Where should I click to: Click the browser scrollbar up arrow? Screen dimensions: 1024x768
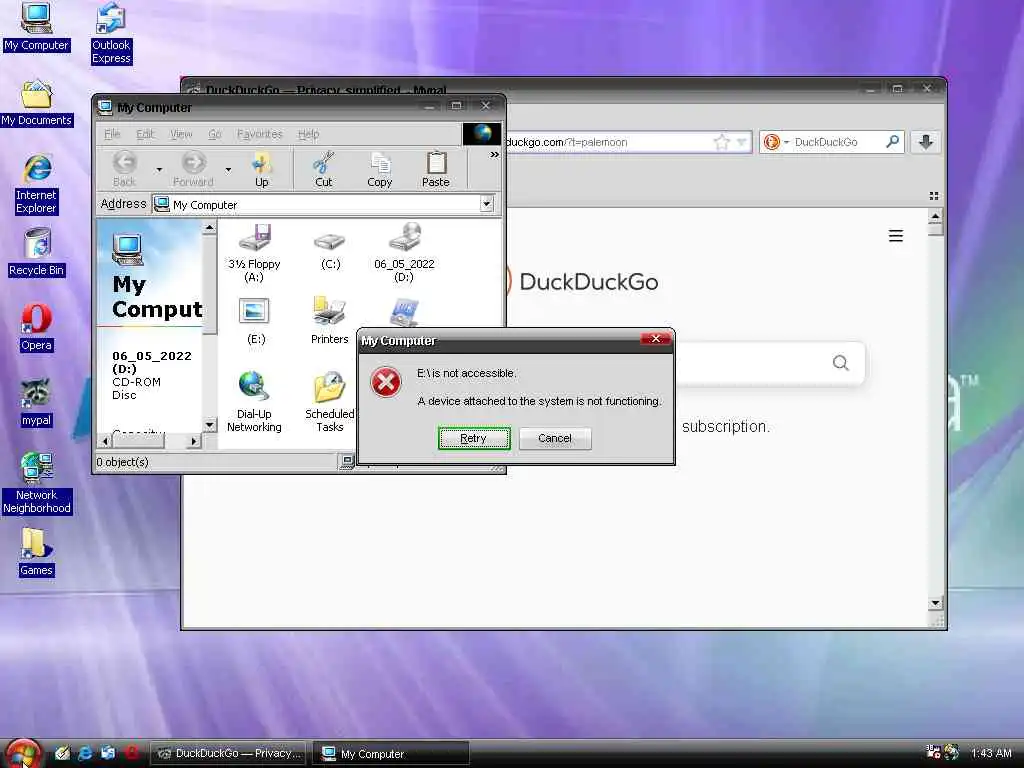coord(935,216)
